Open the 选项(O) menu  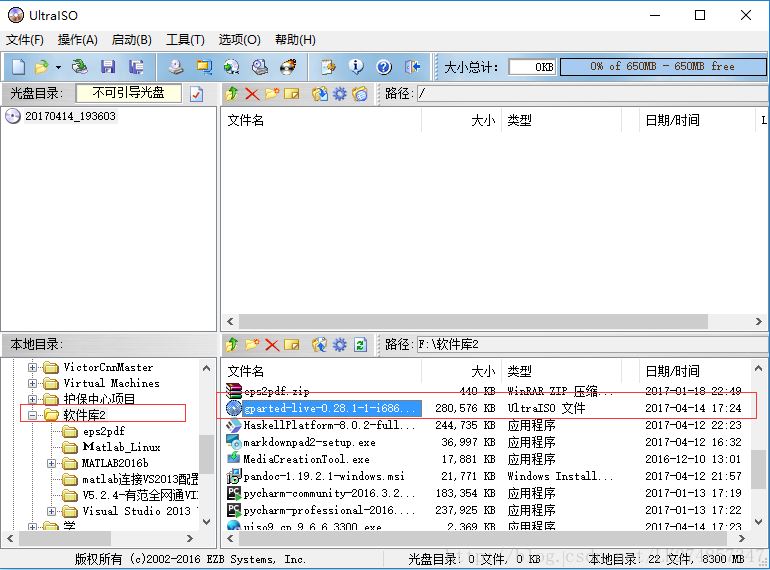[239, 39]
